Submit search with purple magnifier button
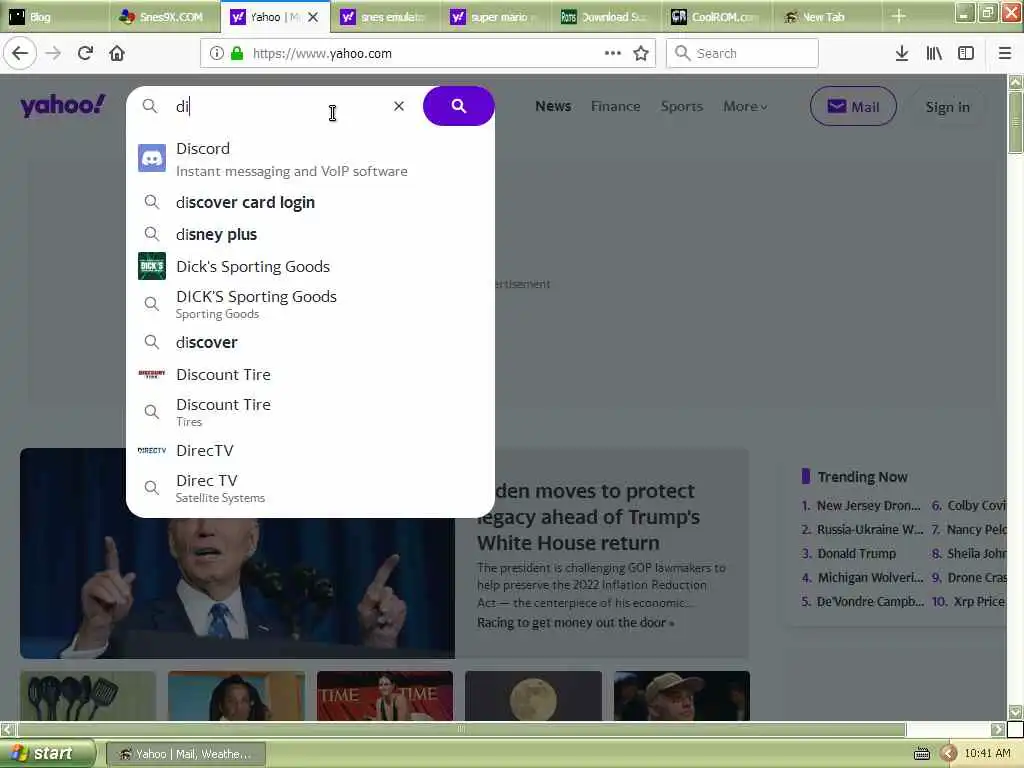This screenshot has height=768, width=1024. click(x=458, y=106)
